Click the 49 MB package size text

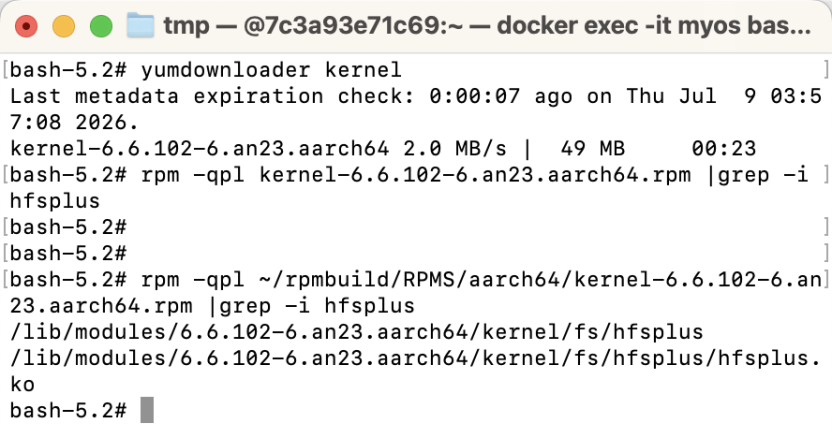(593, 149)
